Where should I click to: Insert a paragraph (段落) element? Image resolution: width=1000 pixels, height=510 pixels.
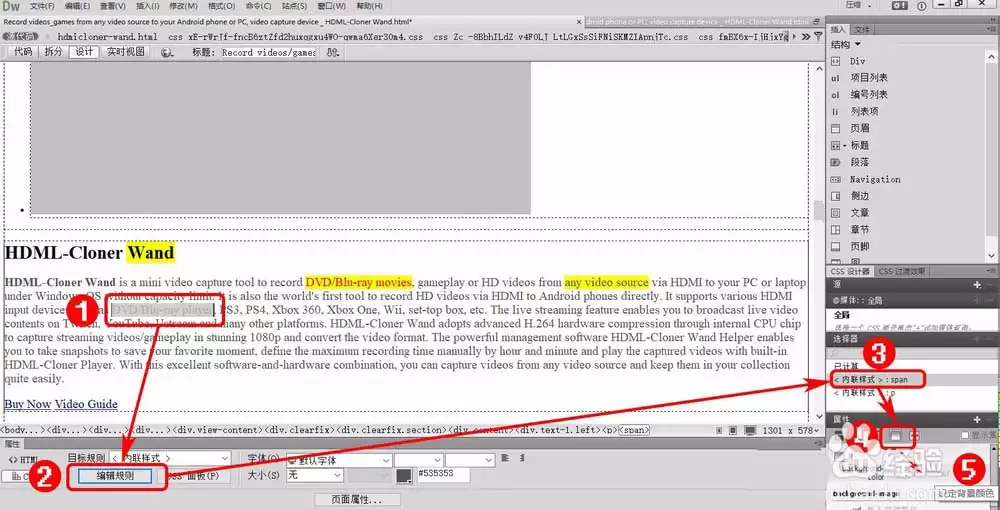click(859, 162)
